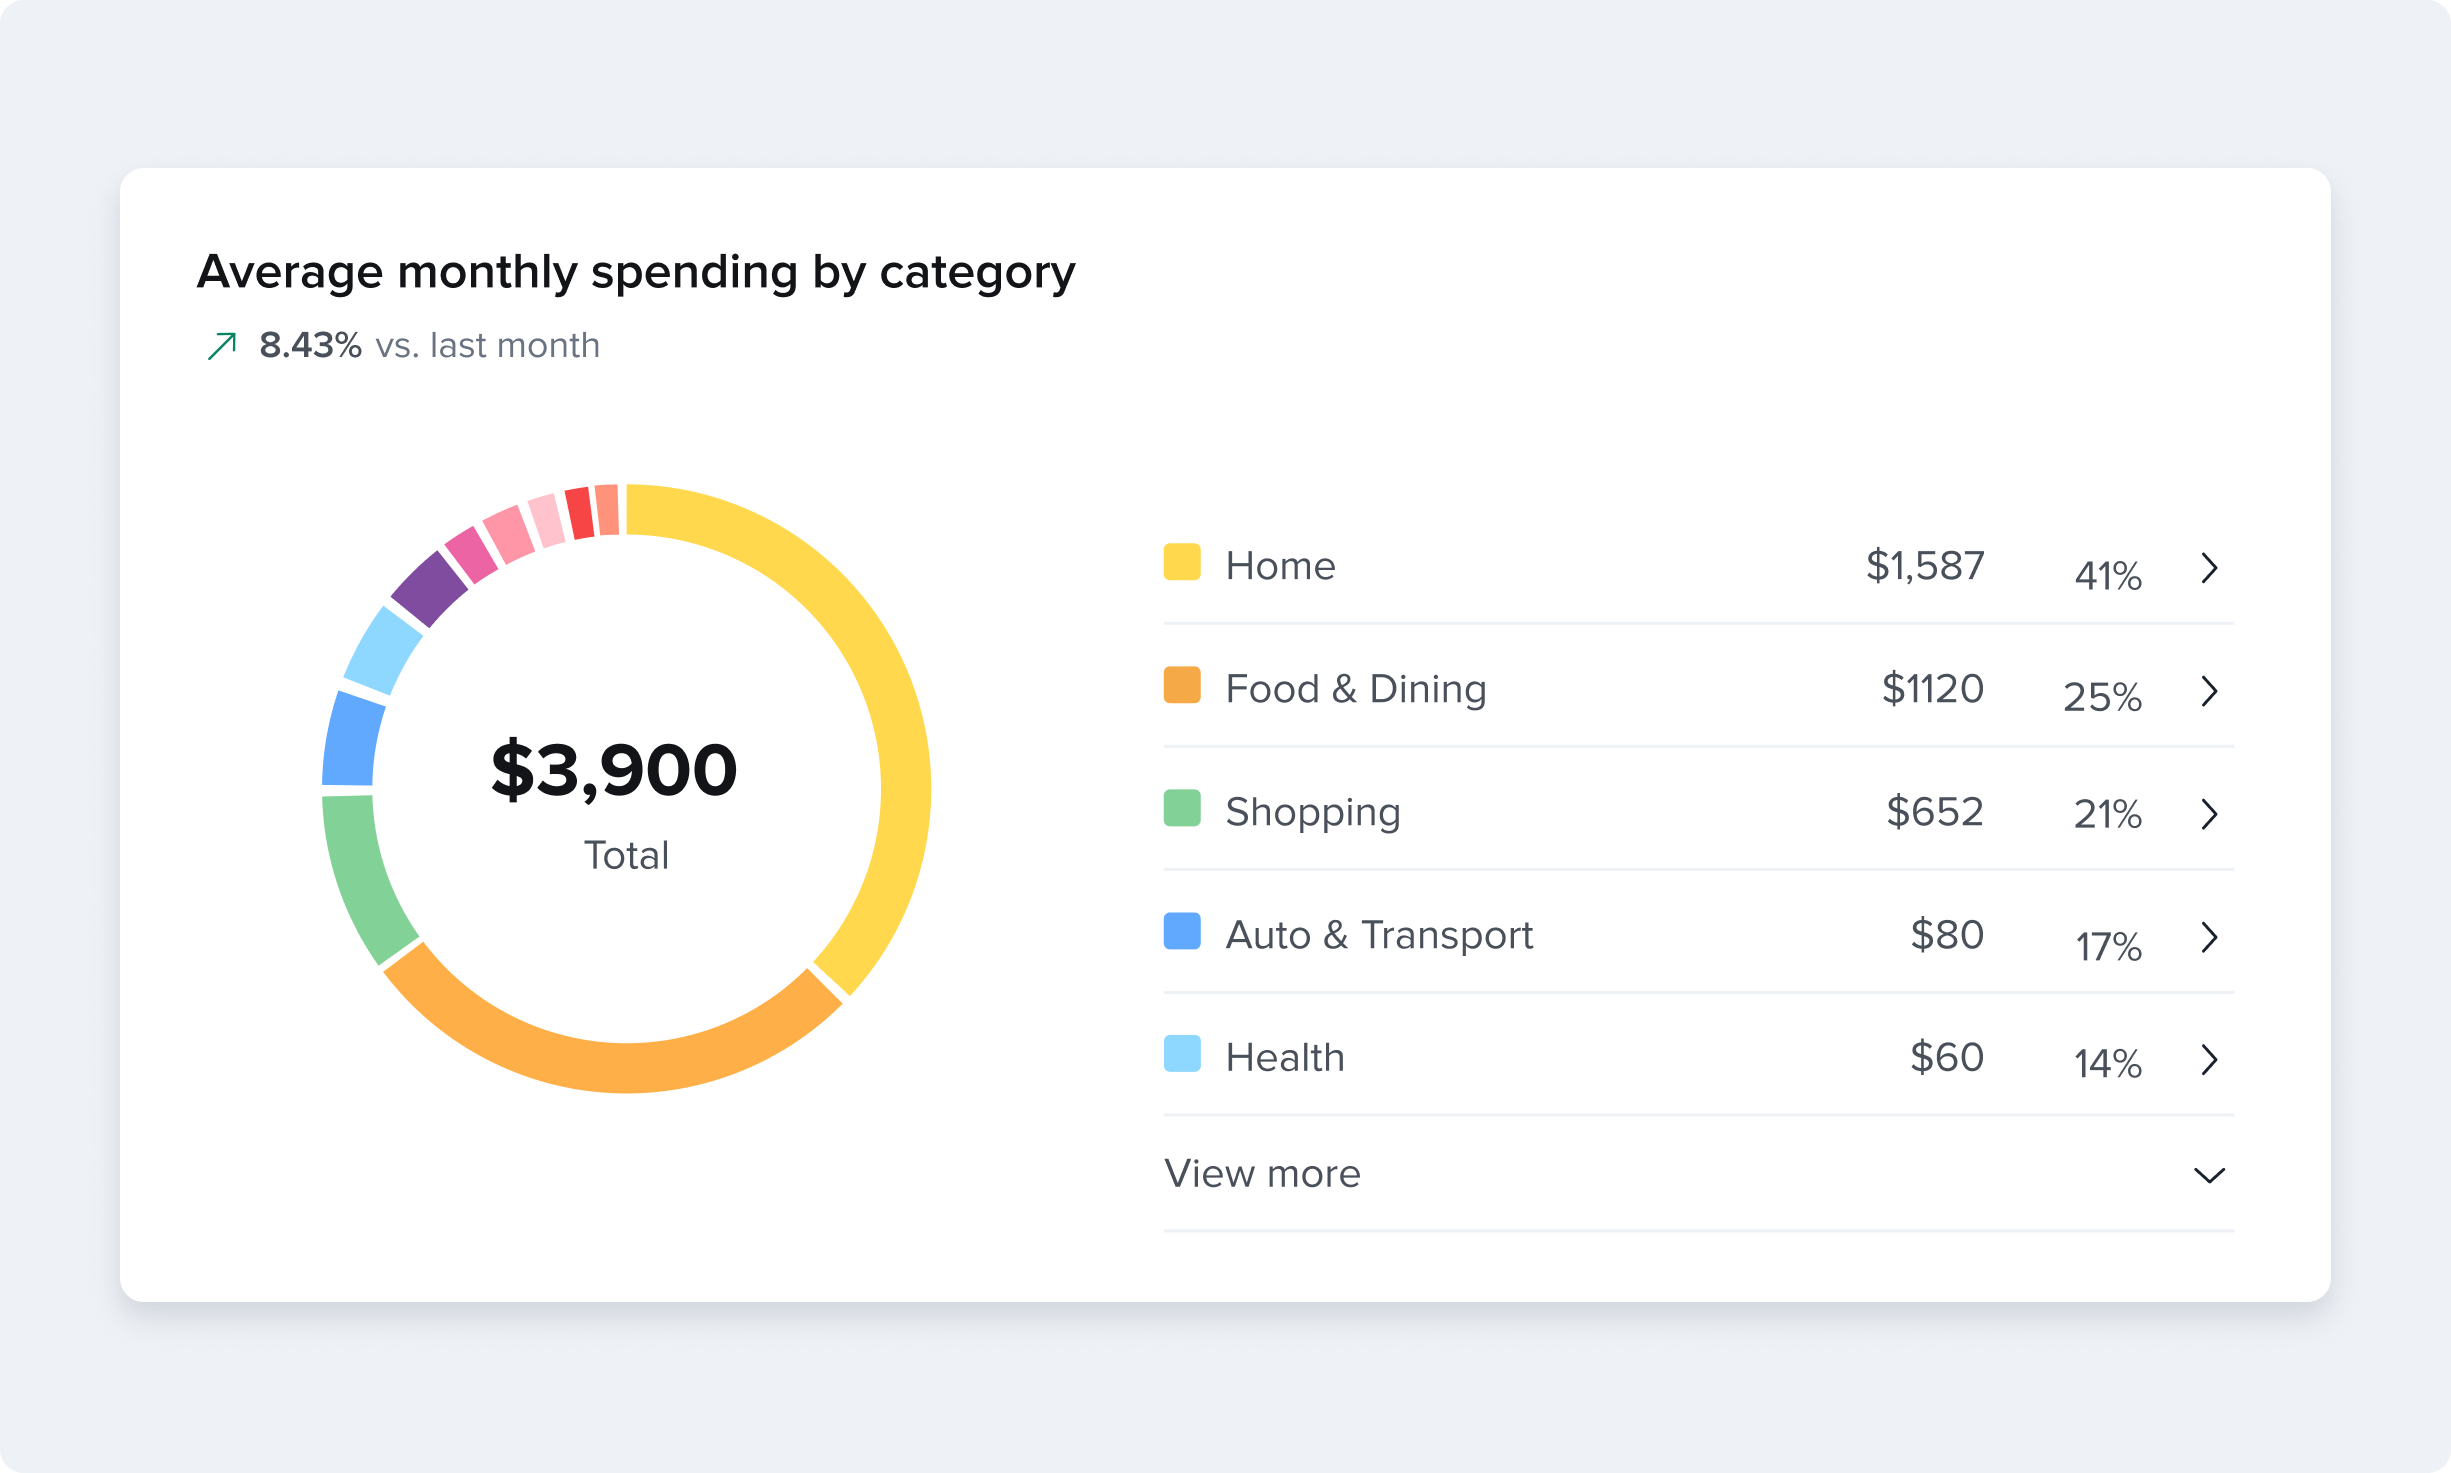Open Home category details chevron
Viewport: 2451px width, 1473px height.
(x=2210, y=568)
